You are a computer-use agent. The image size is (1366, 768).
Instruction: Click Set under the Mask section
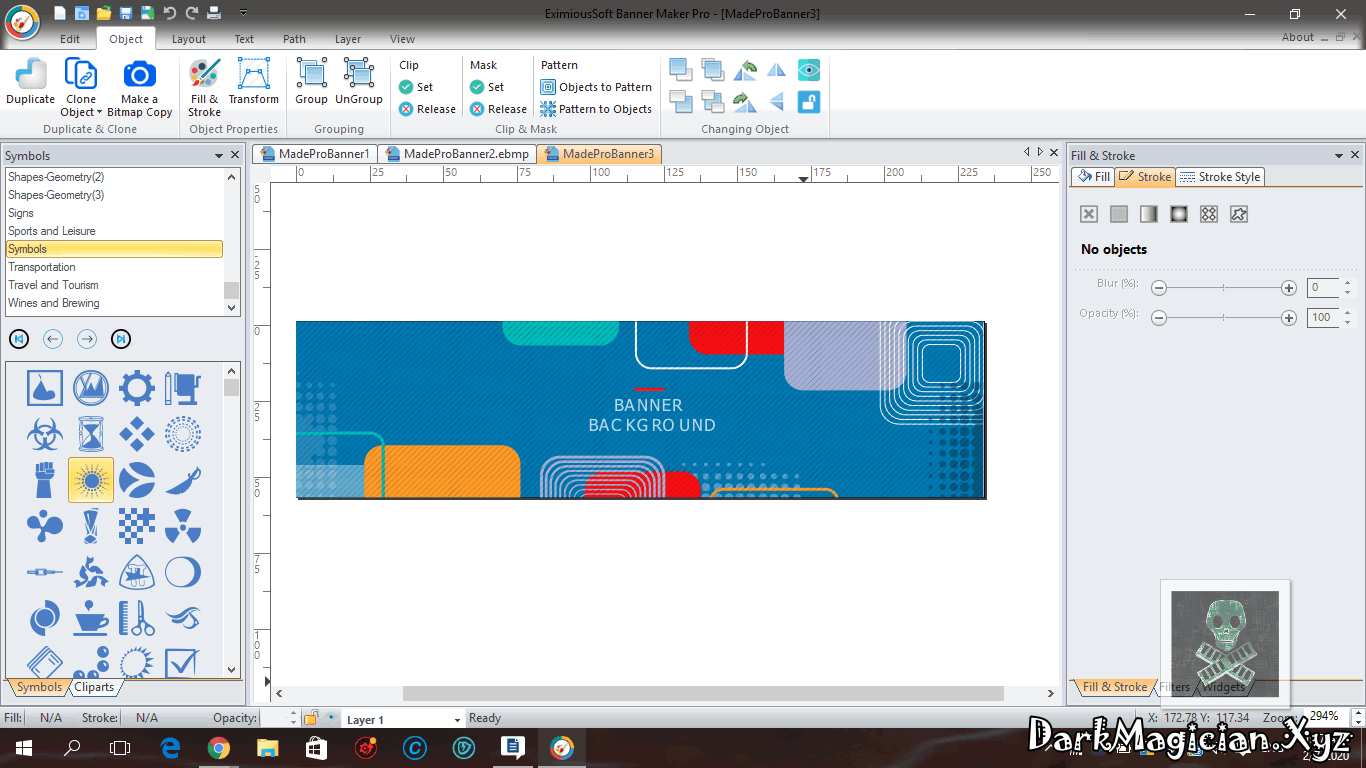pos(487,87)
